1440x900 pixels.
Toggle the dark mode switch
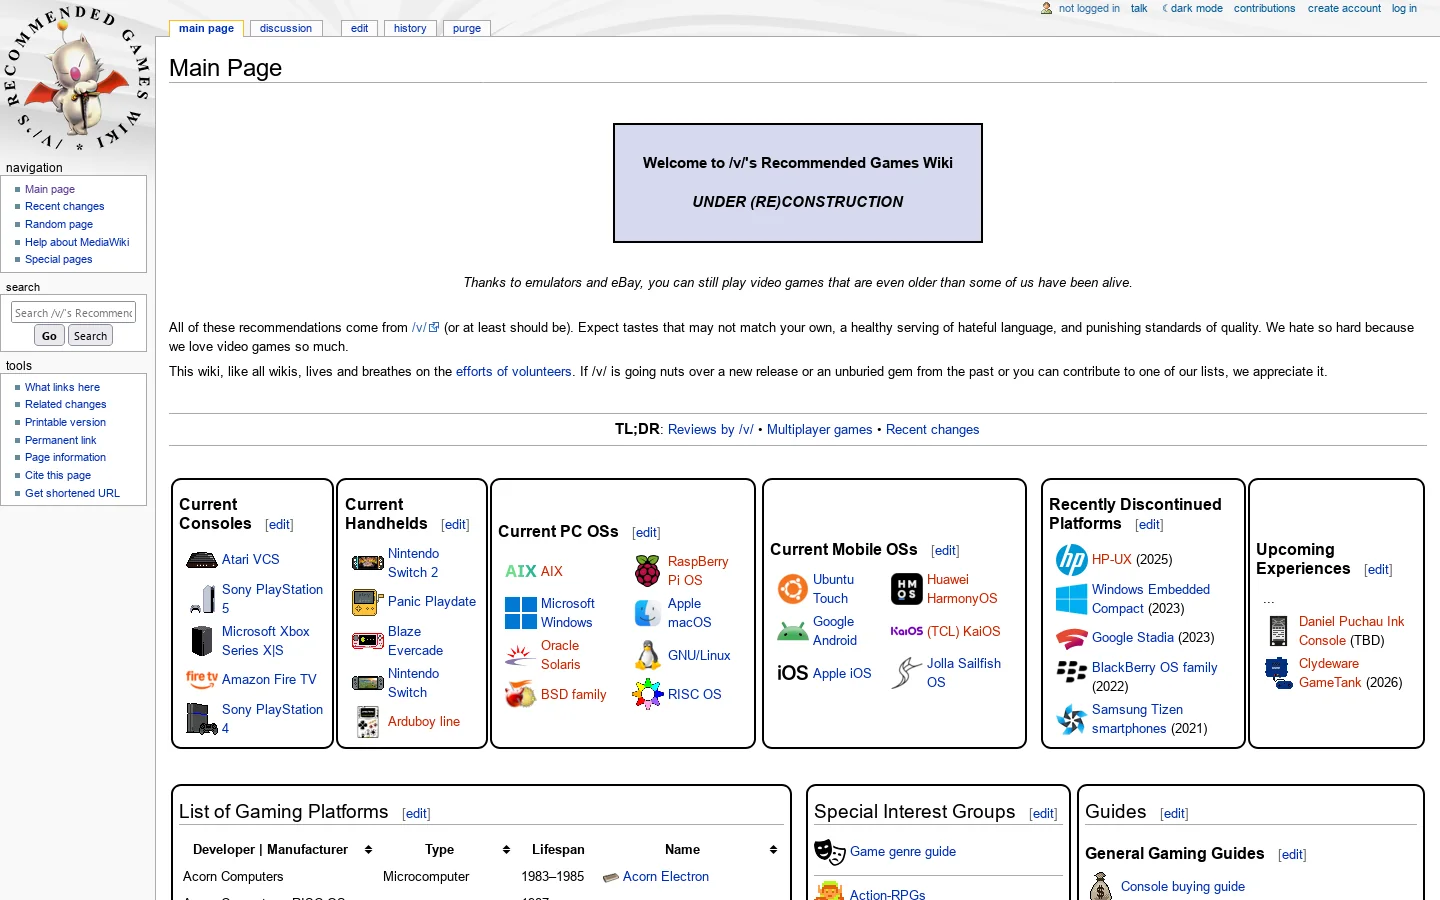pos(1192,8)
